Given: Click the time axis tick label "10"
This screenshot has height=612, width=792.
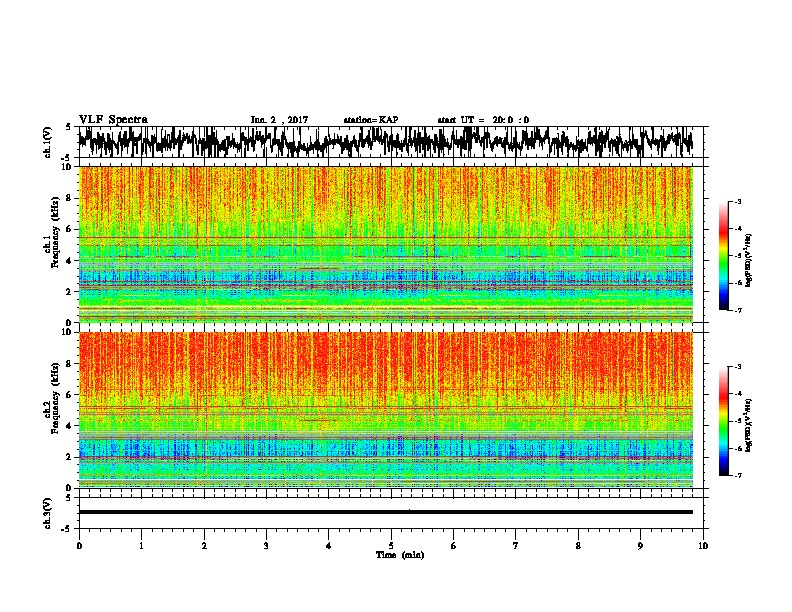Looking at the screenshot, I should [x=703, y=546].
